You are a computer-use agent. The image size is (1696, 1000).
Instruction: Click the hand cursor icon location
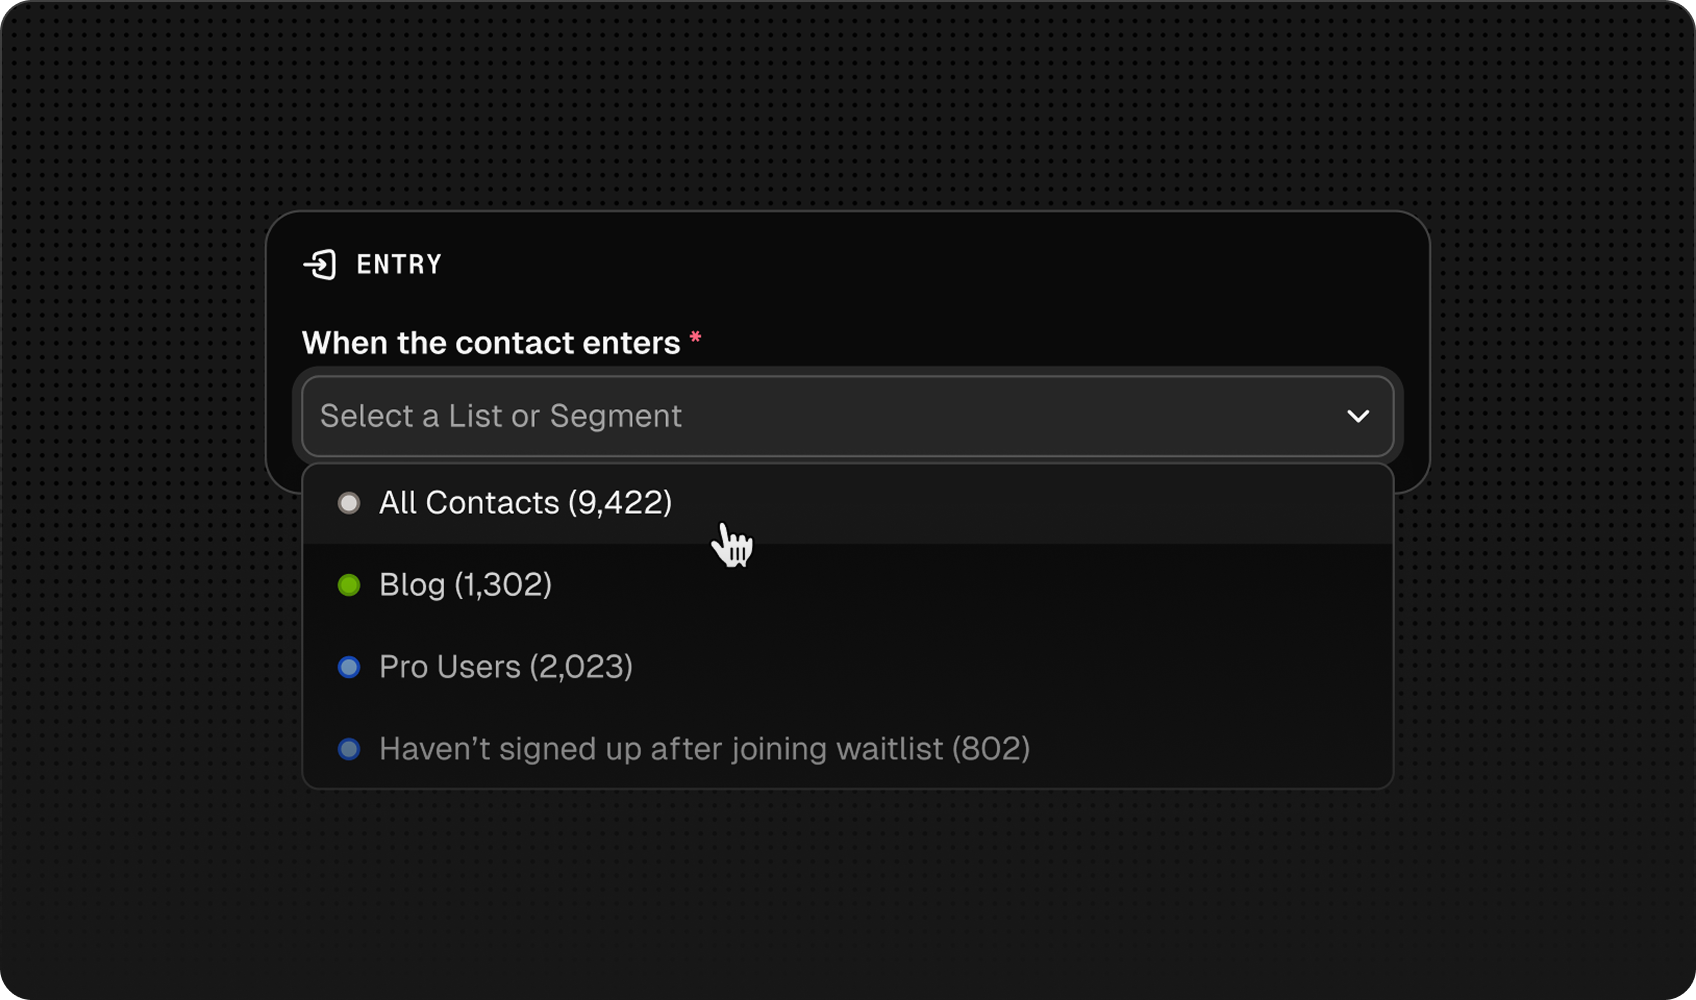[735, 546]
